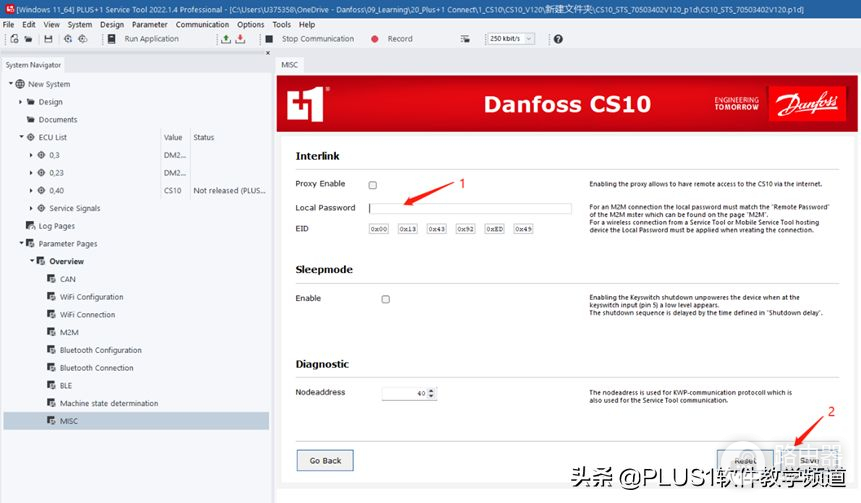861x503 pixels.
Task: Click the Go Back button
Action: (x=325, y=461)
